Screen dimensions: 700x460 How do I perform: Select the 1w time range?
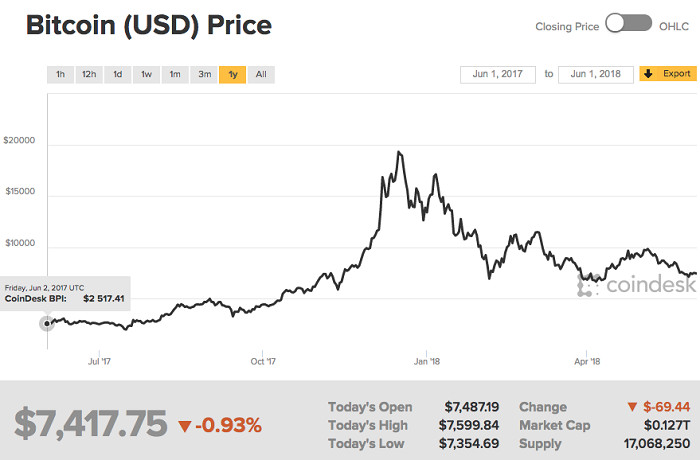coord(146,75)
